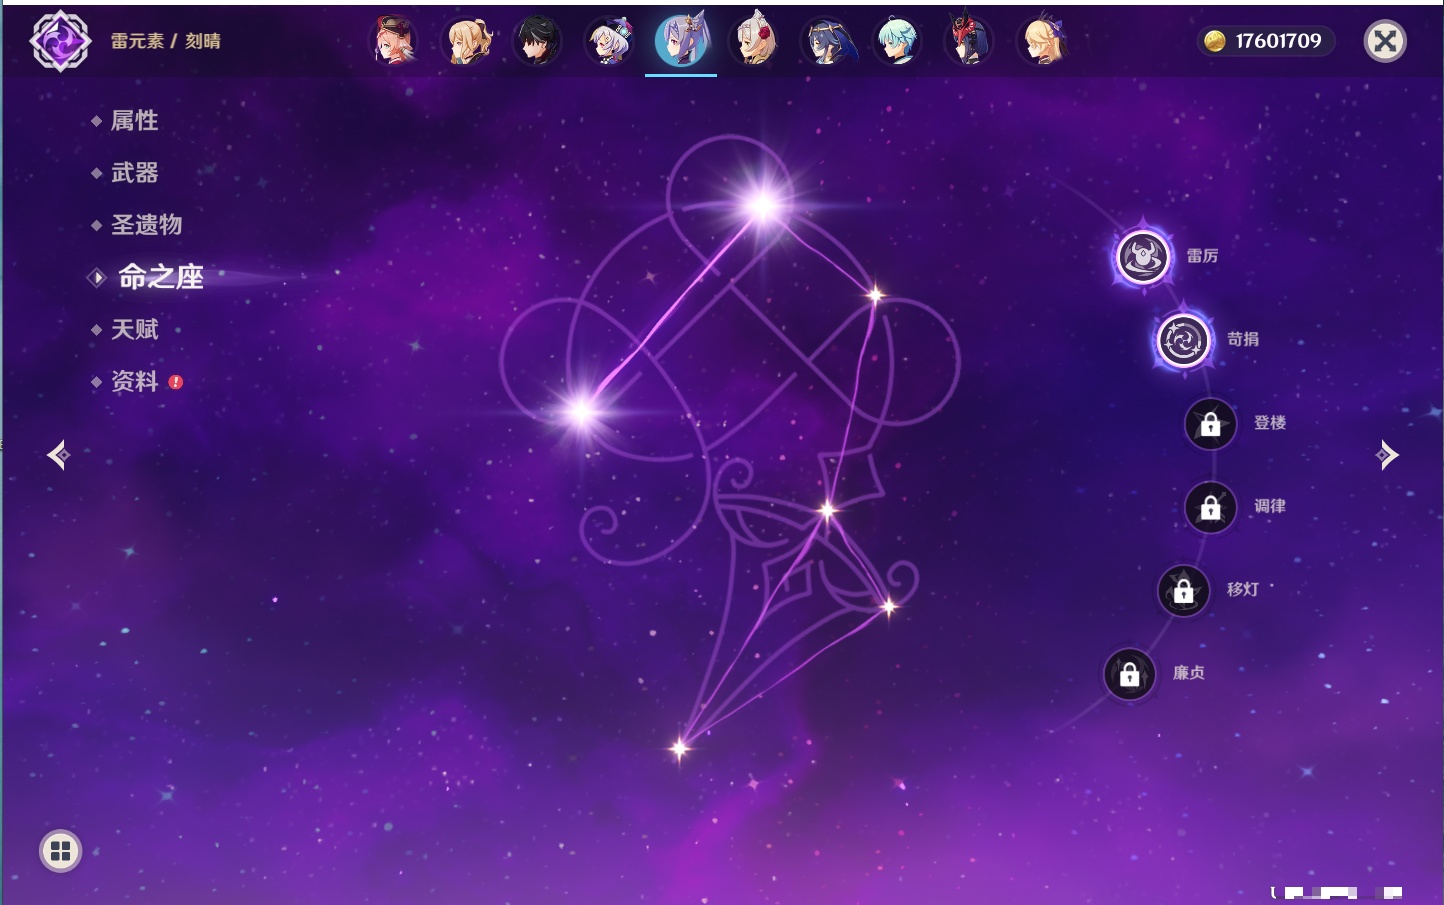Go to previous character with left arrow
The image size is (1444, 905).
(58, 455)
